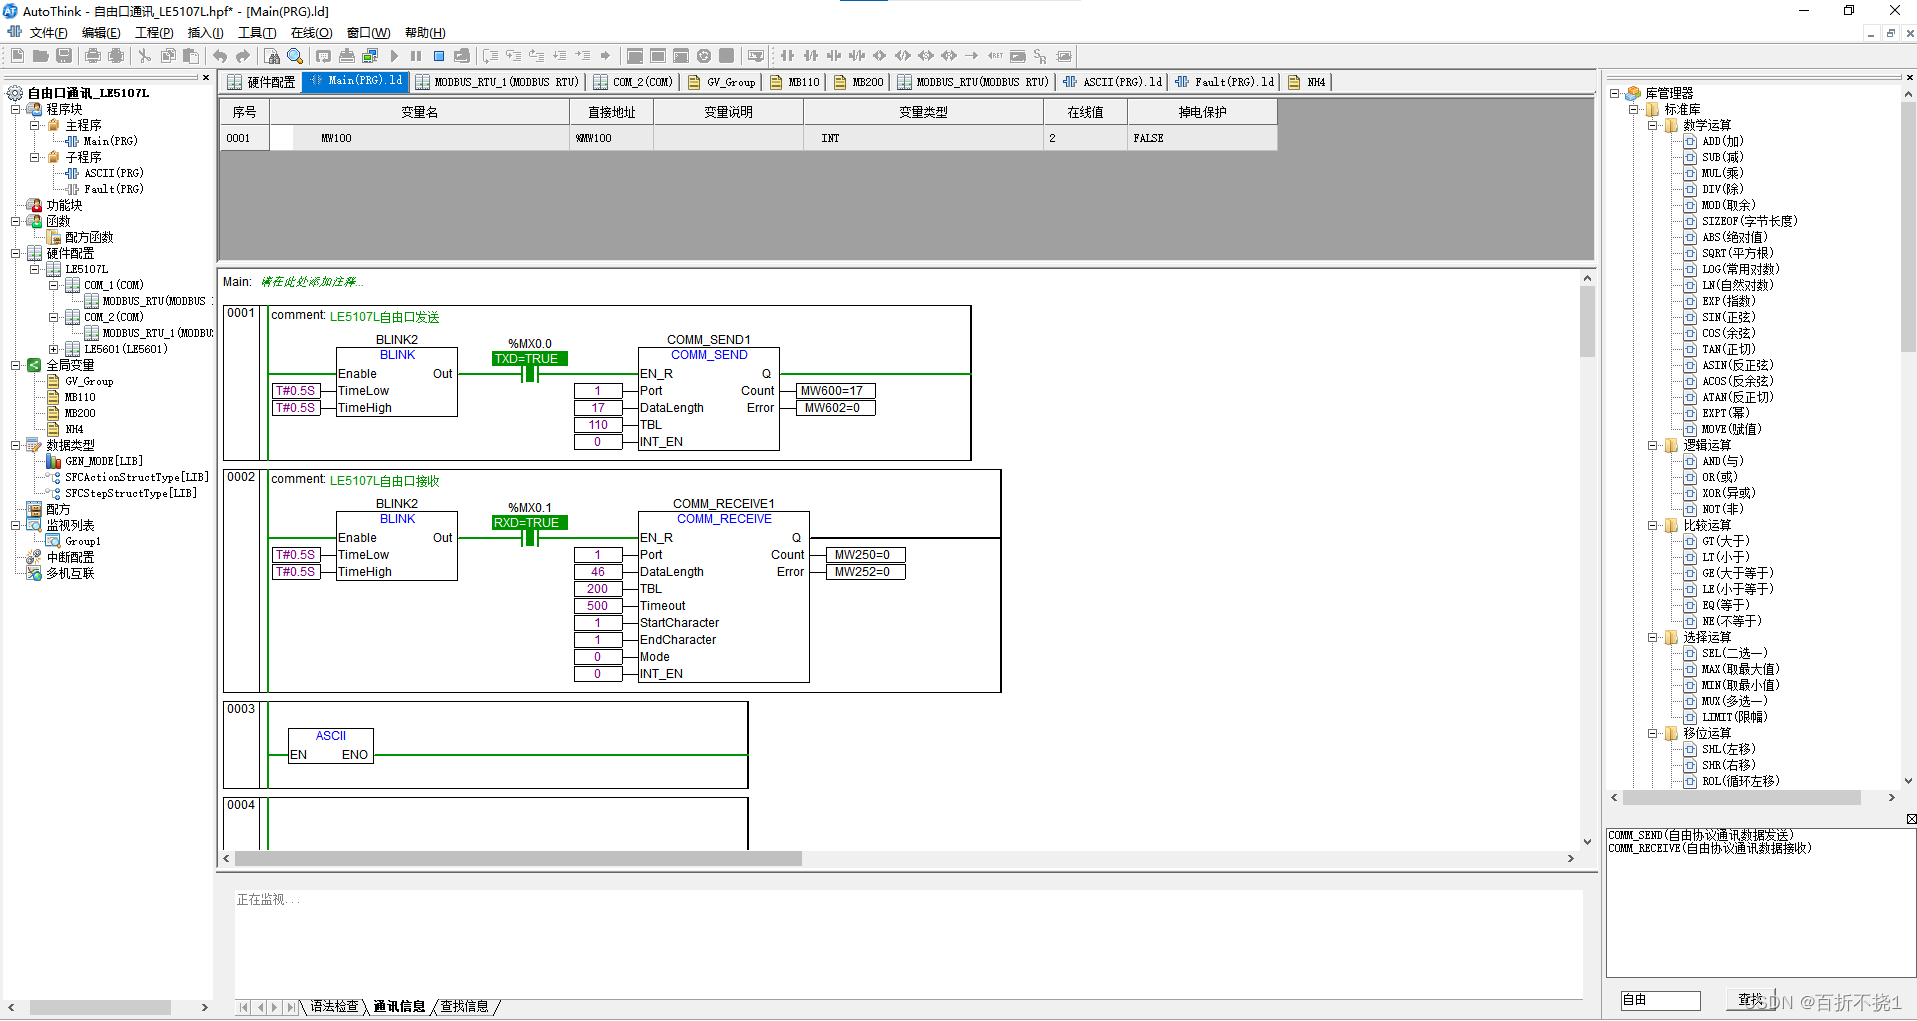
Task: Collapse the 全局变量 node
Action: [x=16, y=365]
